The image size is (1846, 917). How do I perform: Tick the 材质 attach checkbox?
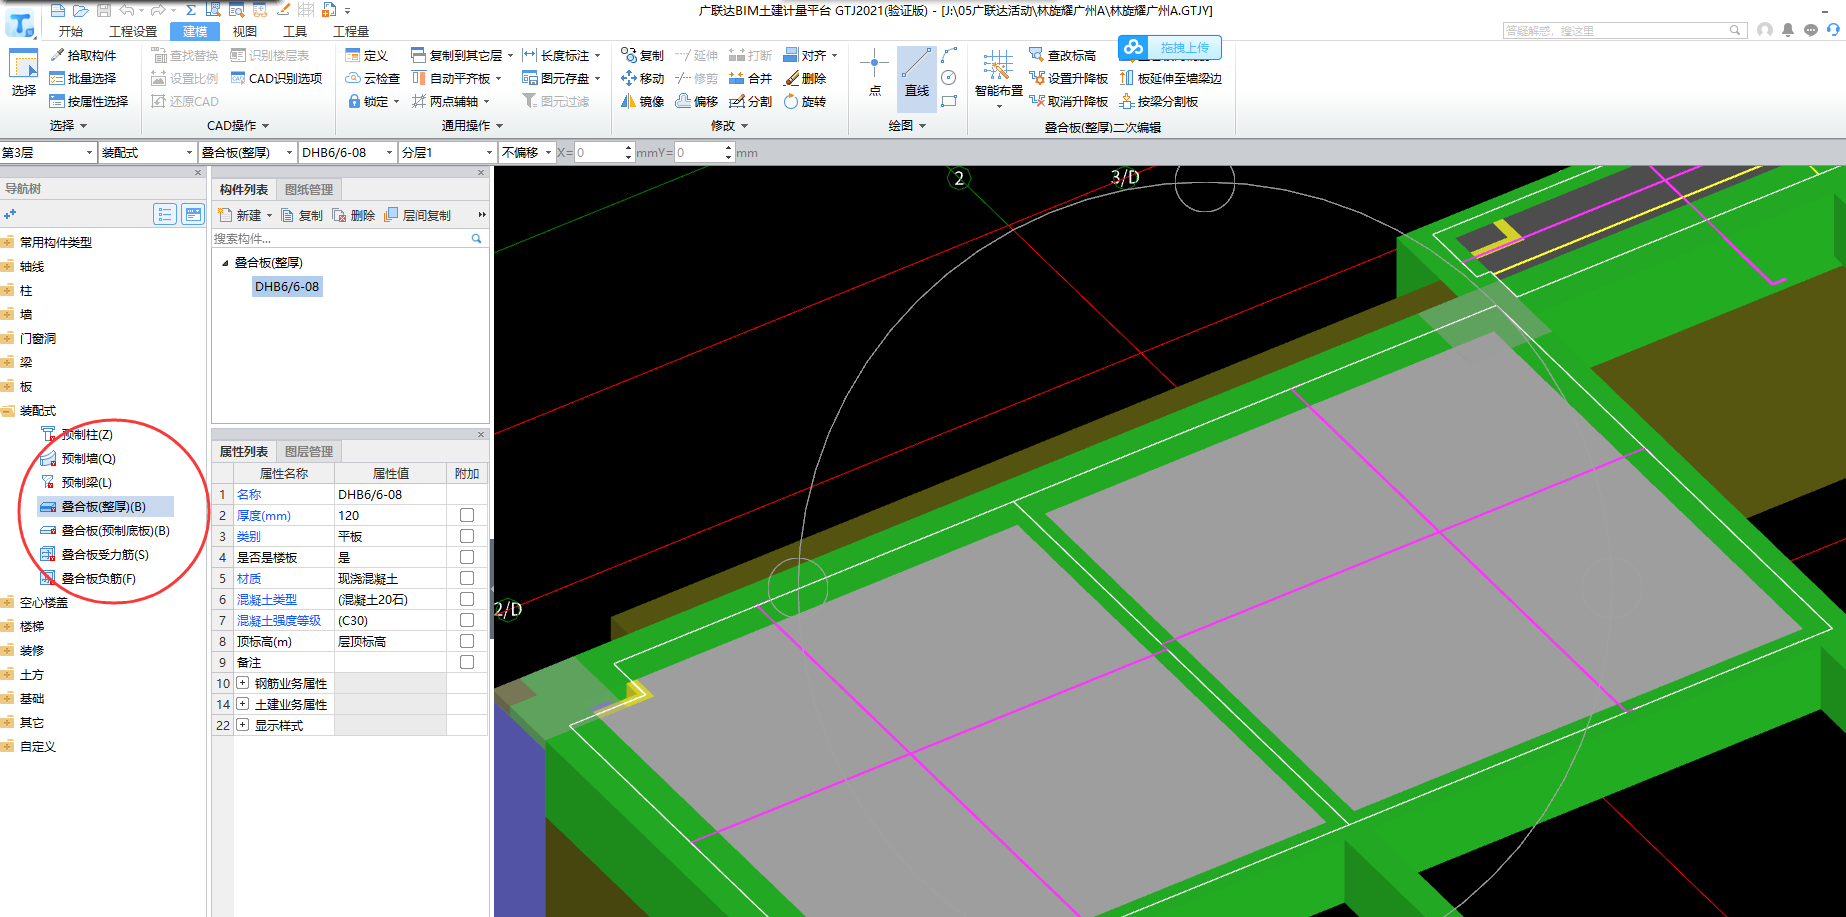[x=467, y=578]
